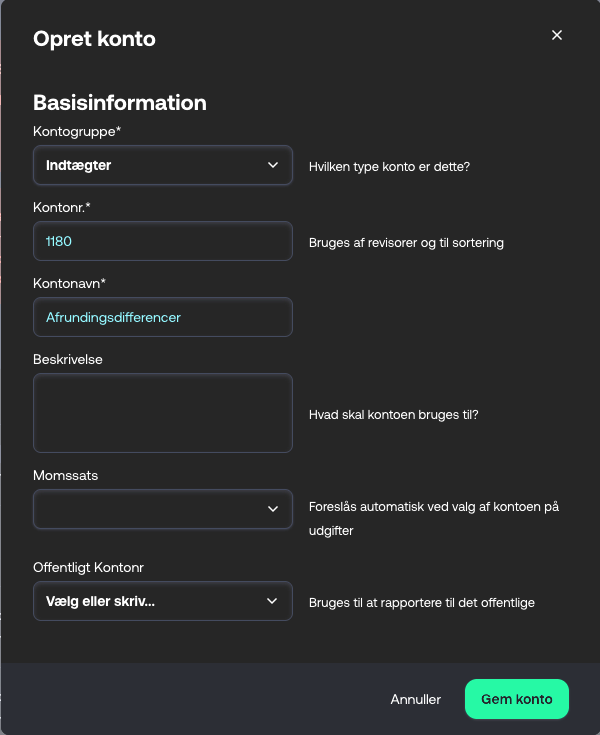Screen dimensions: 600x735
Task: Click the 'Hvilken type konto er dette?' hint
Action: point(389,166)
